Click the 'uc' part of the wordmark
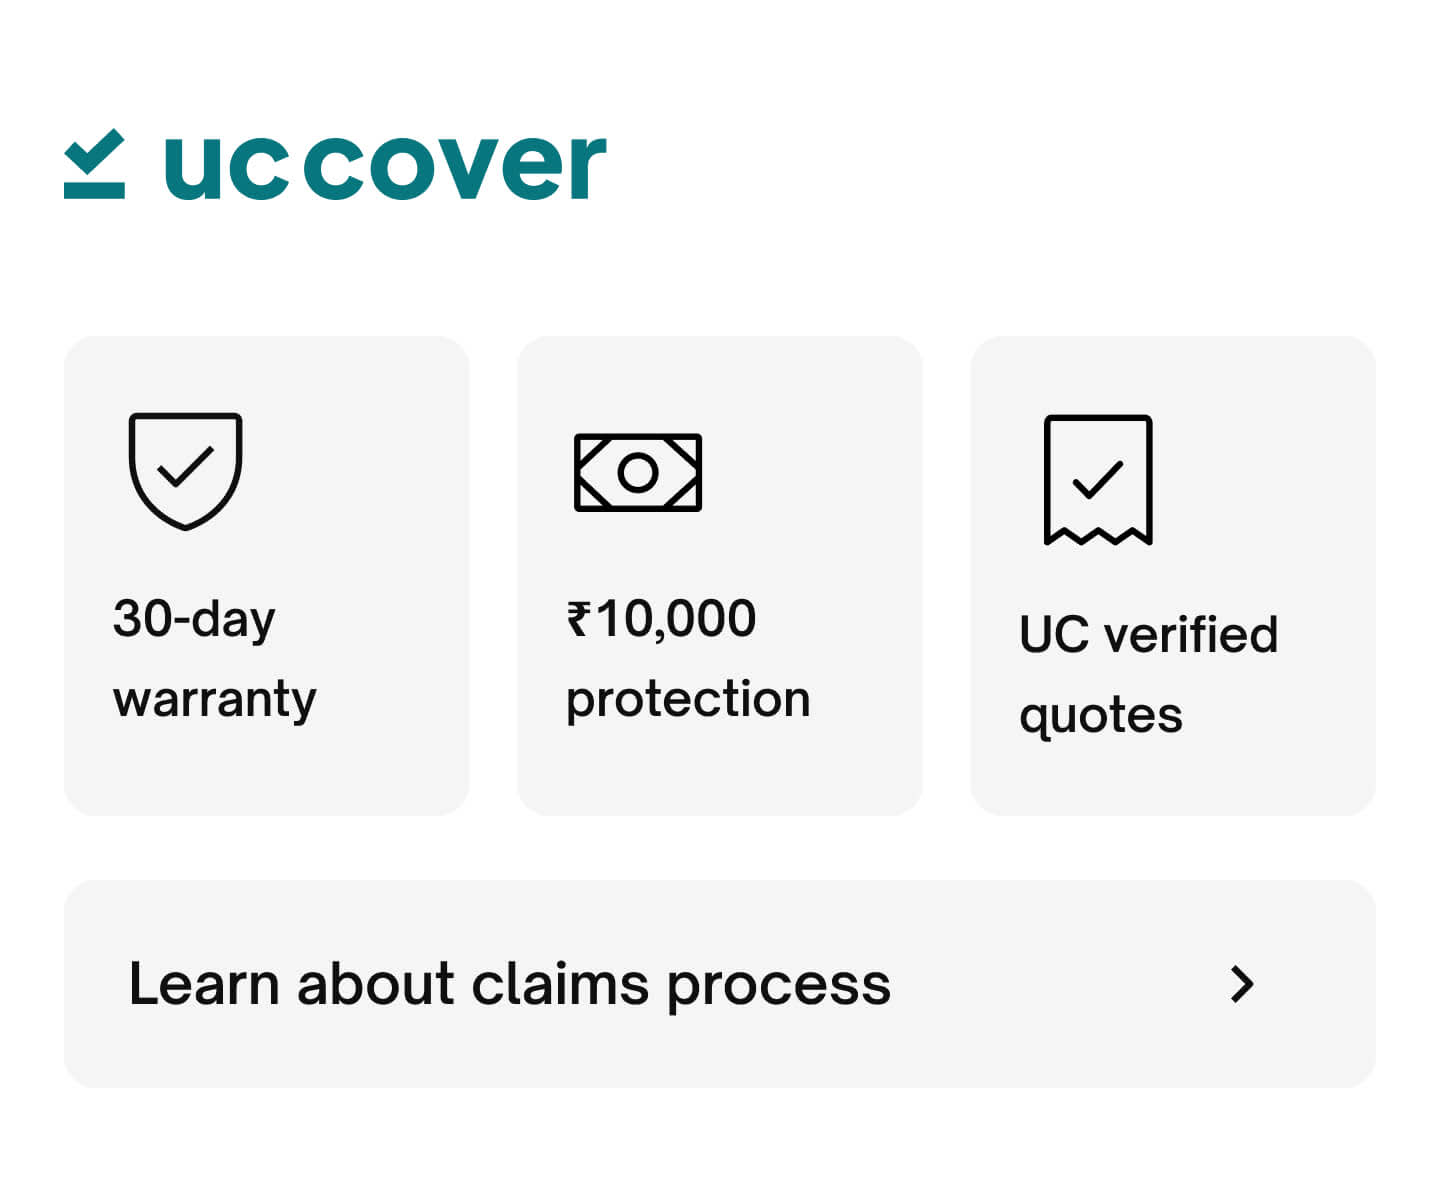 (227, 167)
